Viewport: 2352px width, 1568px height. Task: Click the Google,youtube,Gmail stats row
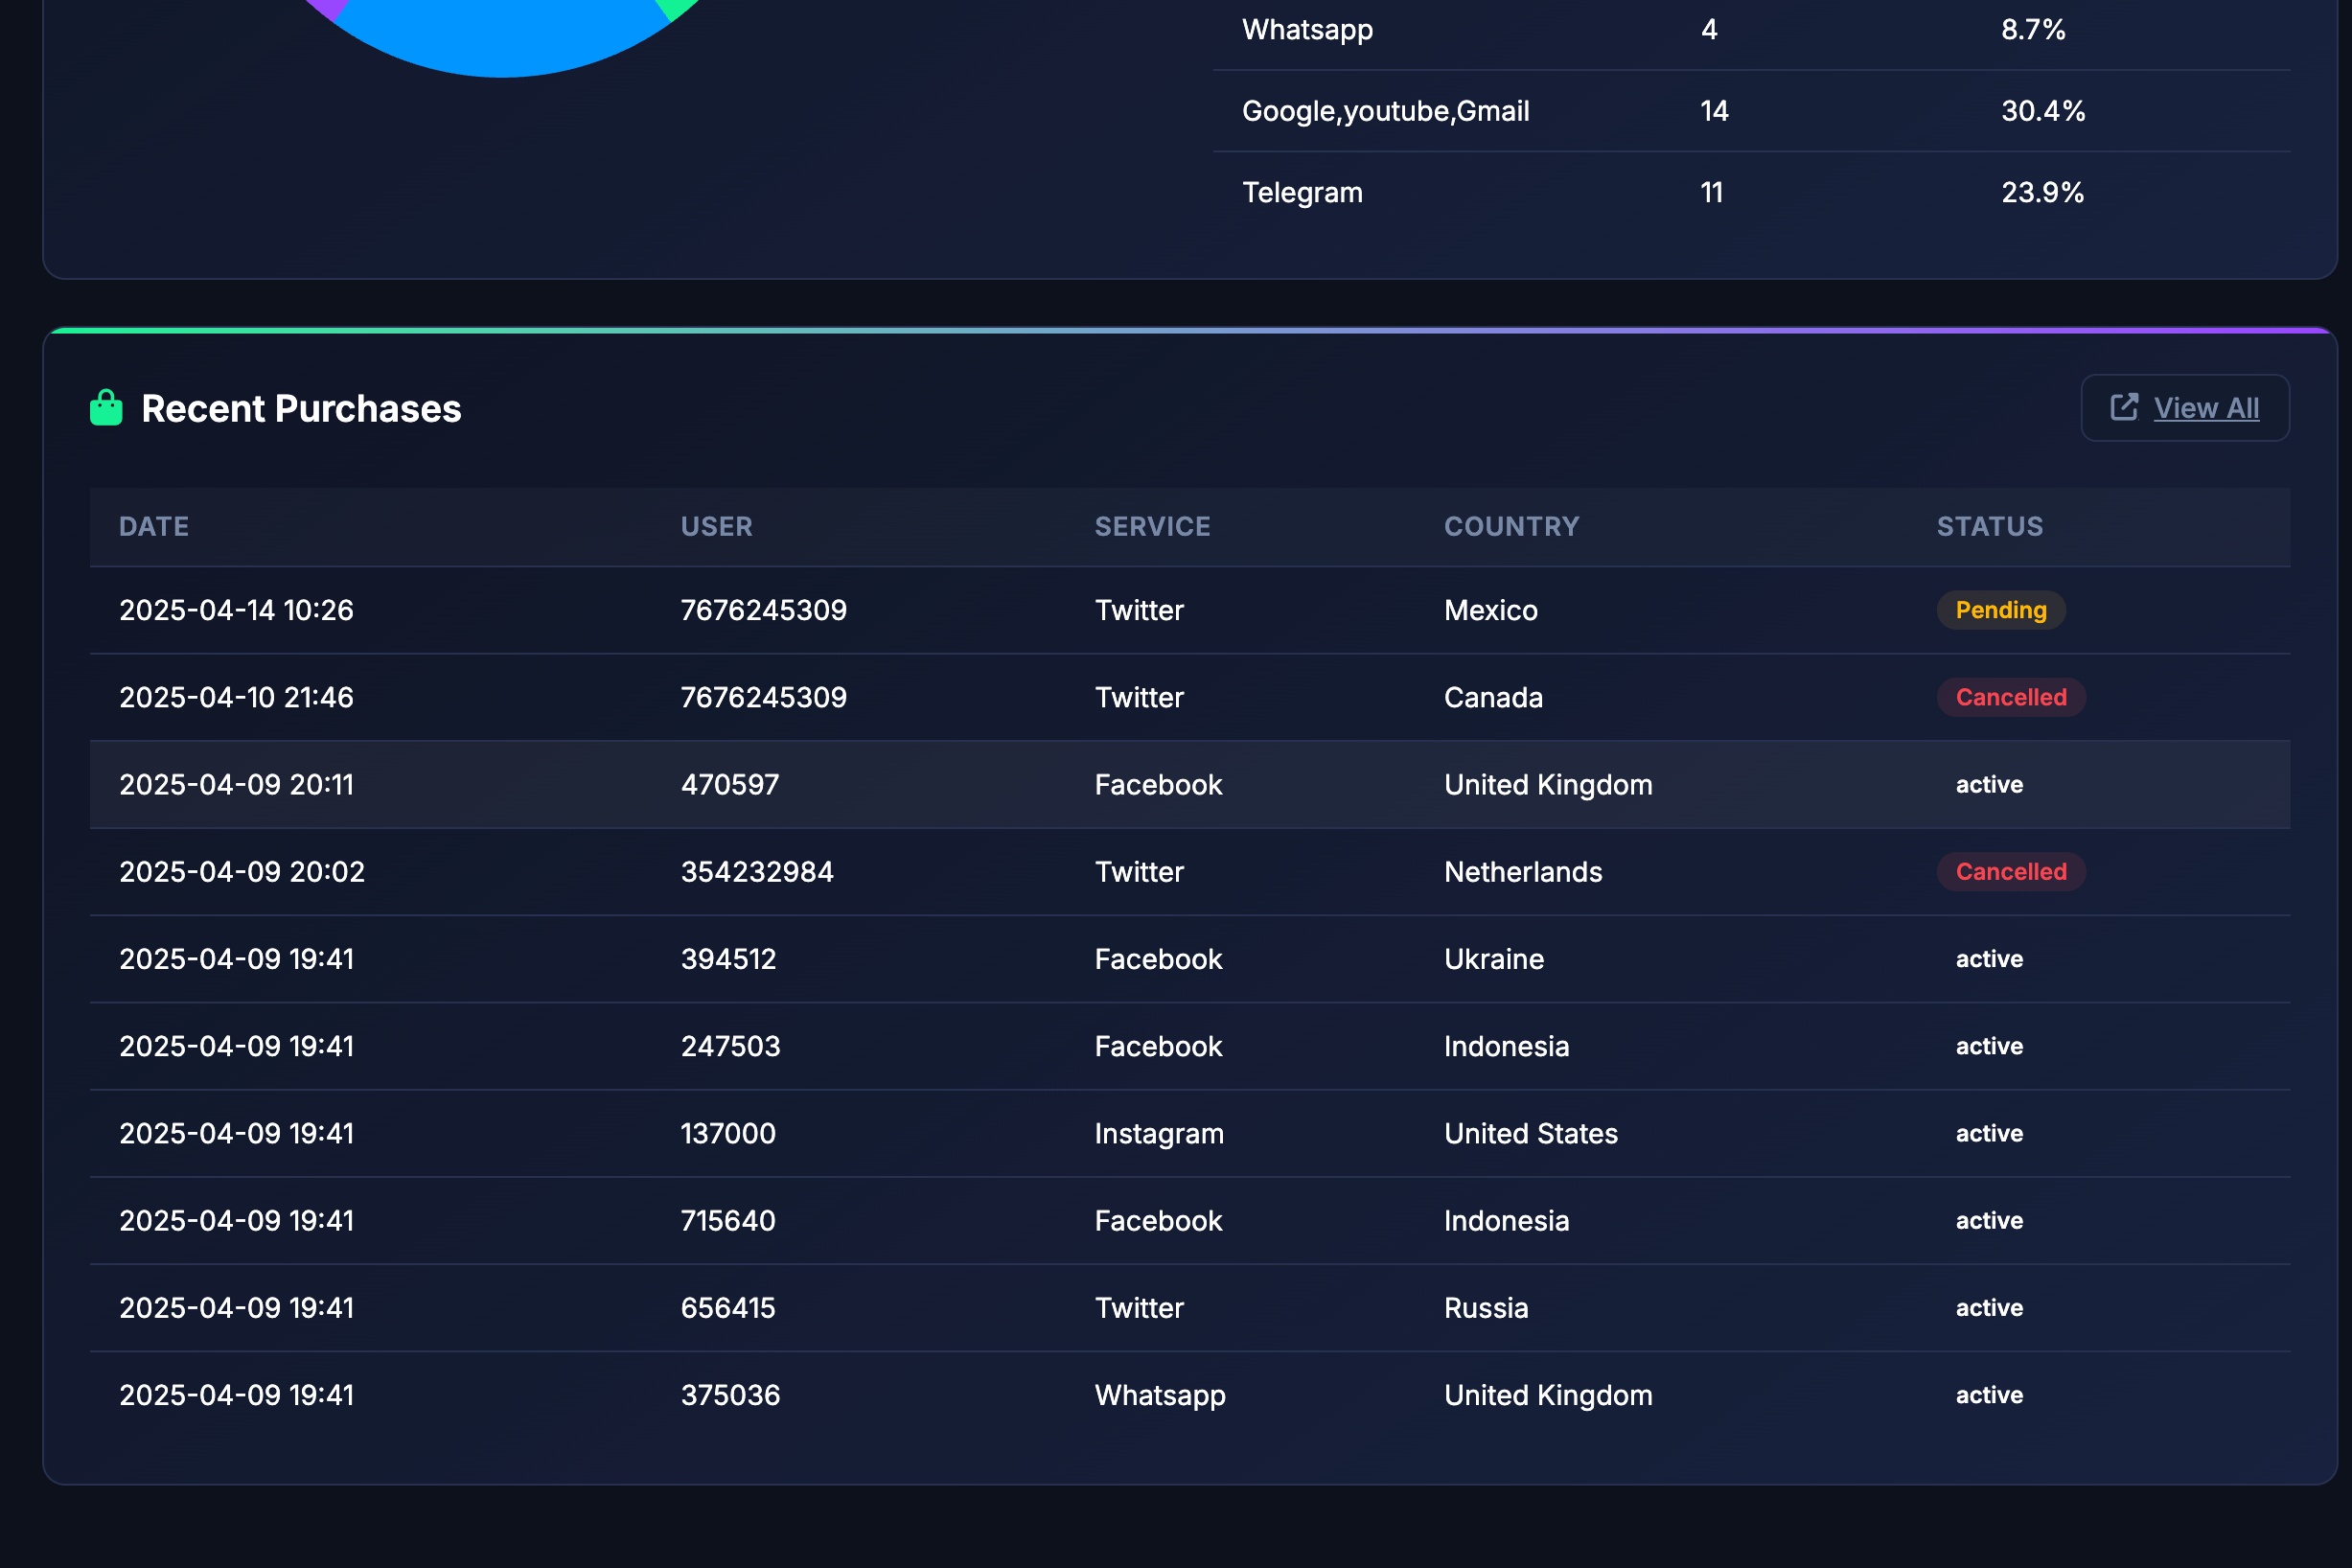(1751, 111)
